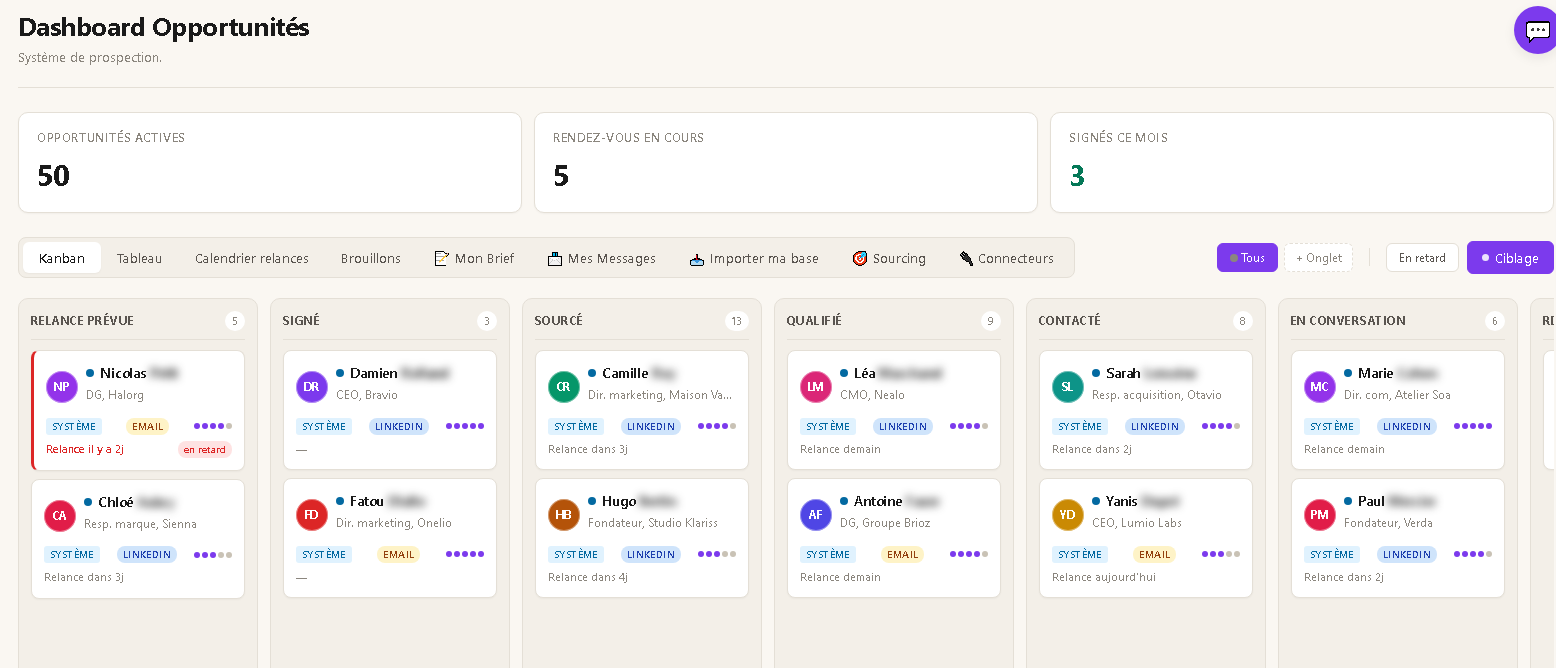Click 'Dir. com, Atelier Soa' on Marie card

click(x=1397, y=395)
